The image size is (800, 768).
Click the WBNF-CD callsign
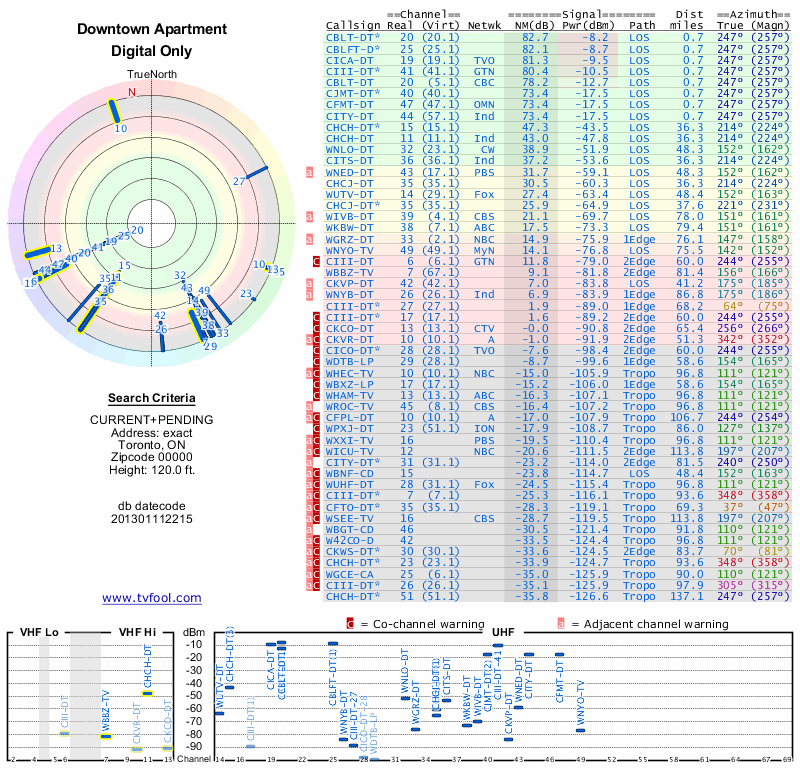[350, 474]
